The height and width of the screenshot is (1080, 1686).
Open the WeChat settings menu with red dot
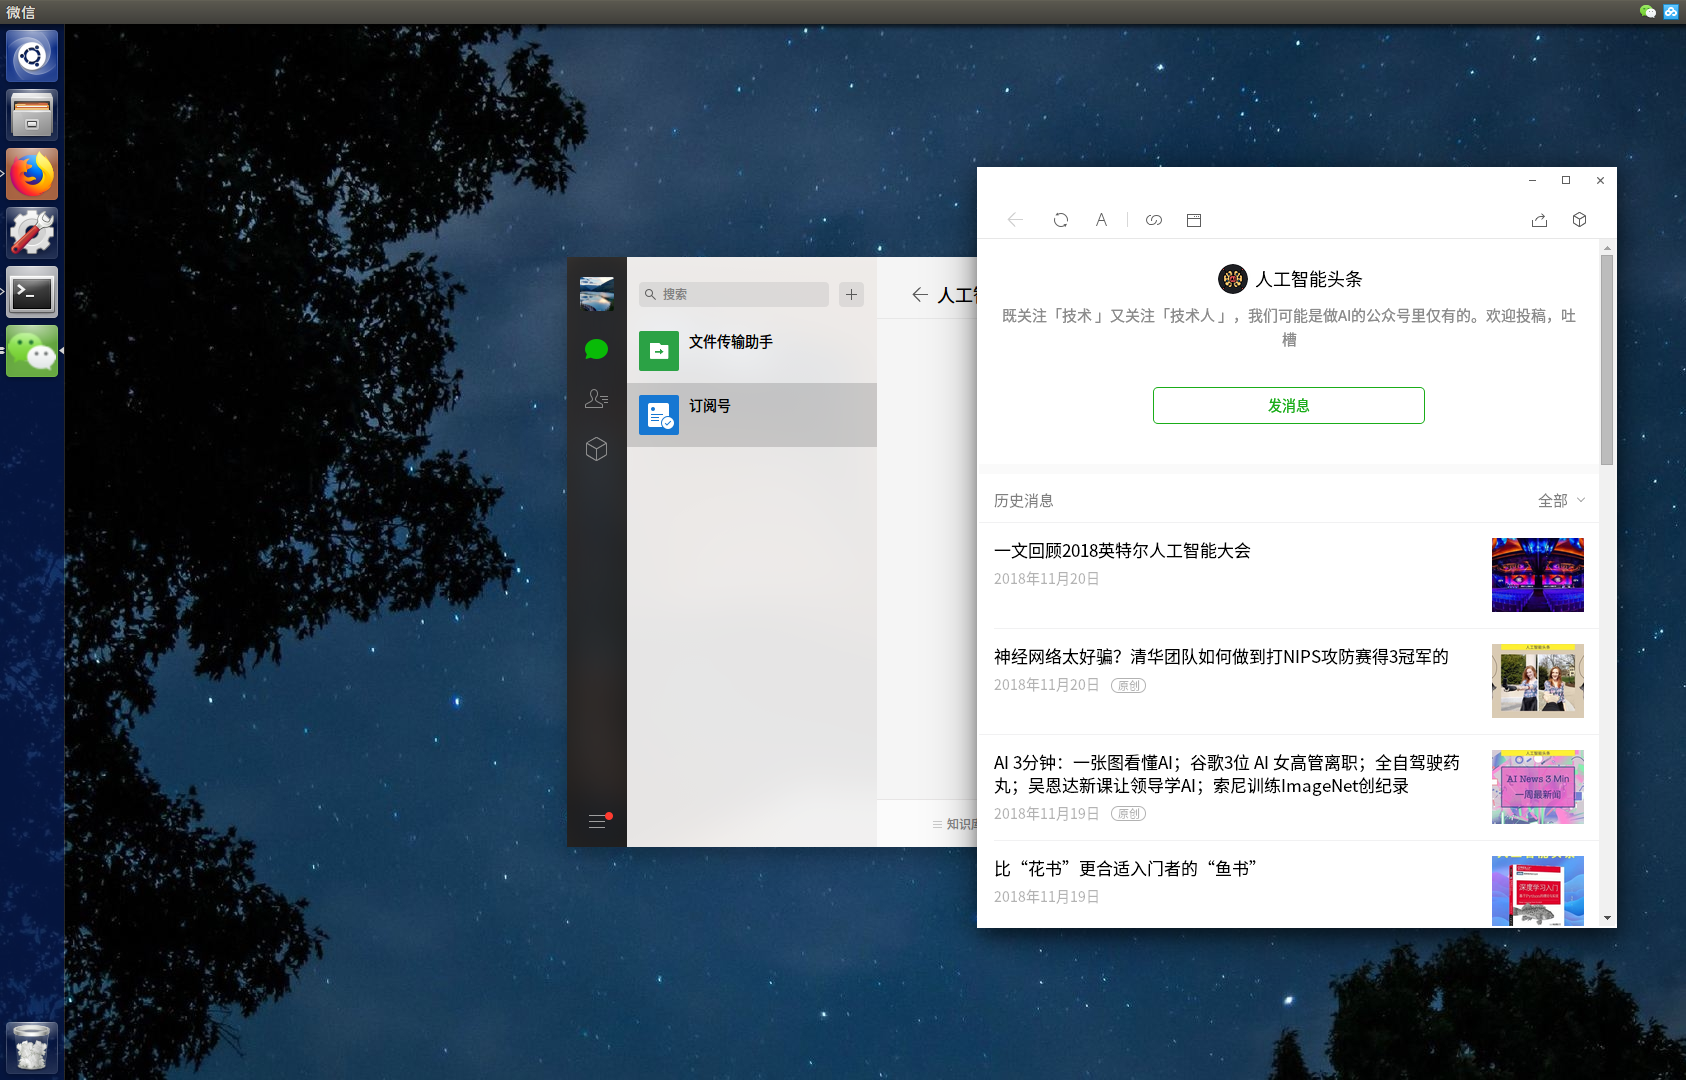(x=598, y=821)
